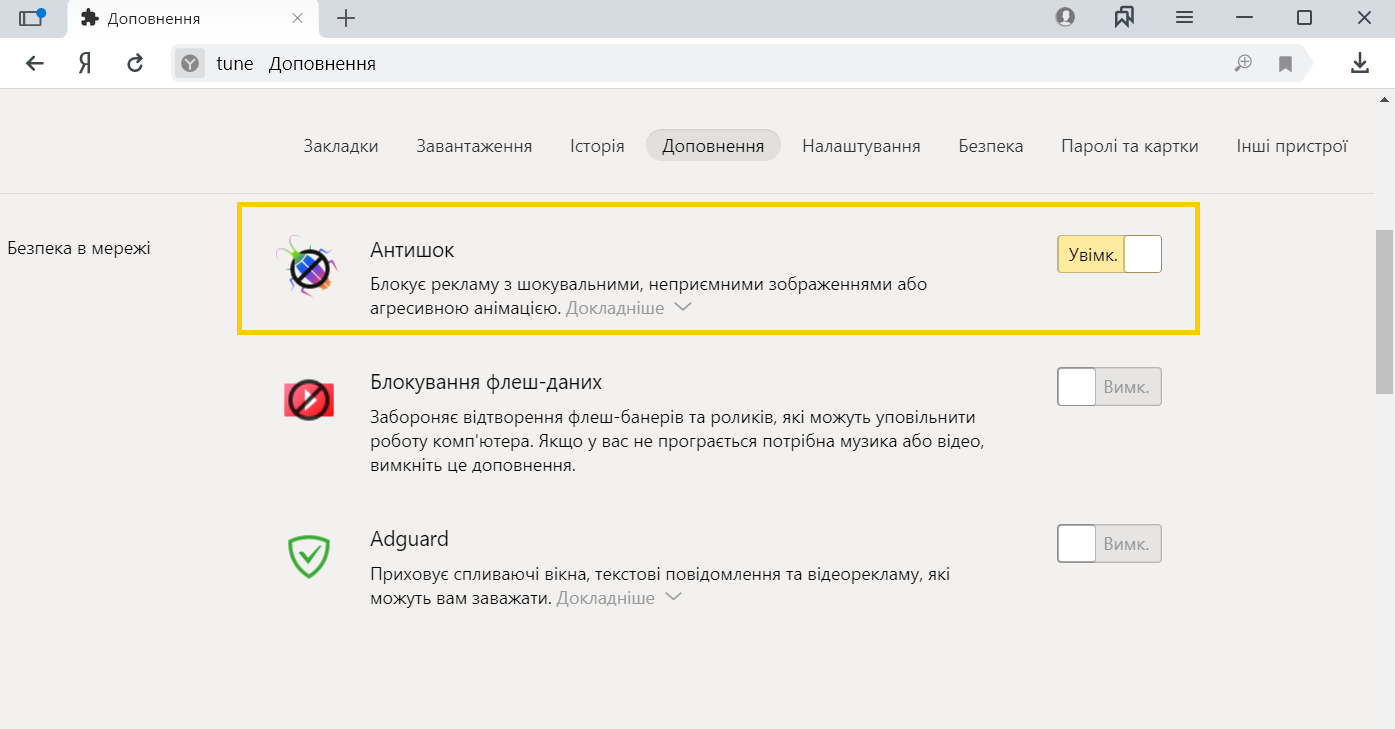1395x729 pixels.
Task: Turn off the Антишок toggle
Action: [x=1109, y=254]
